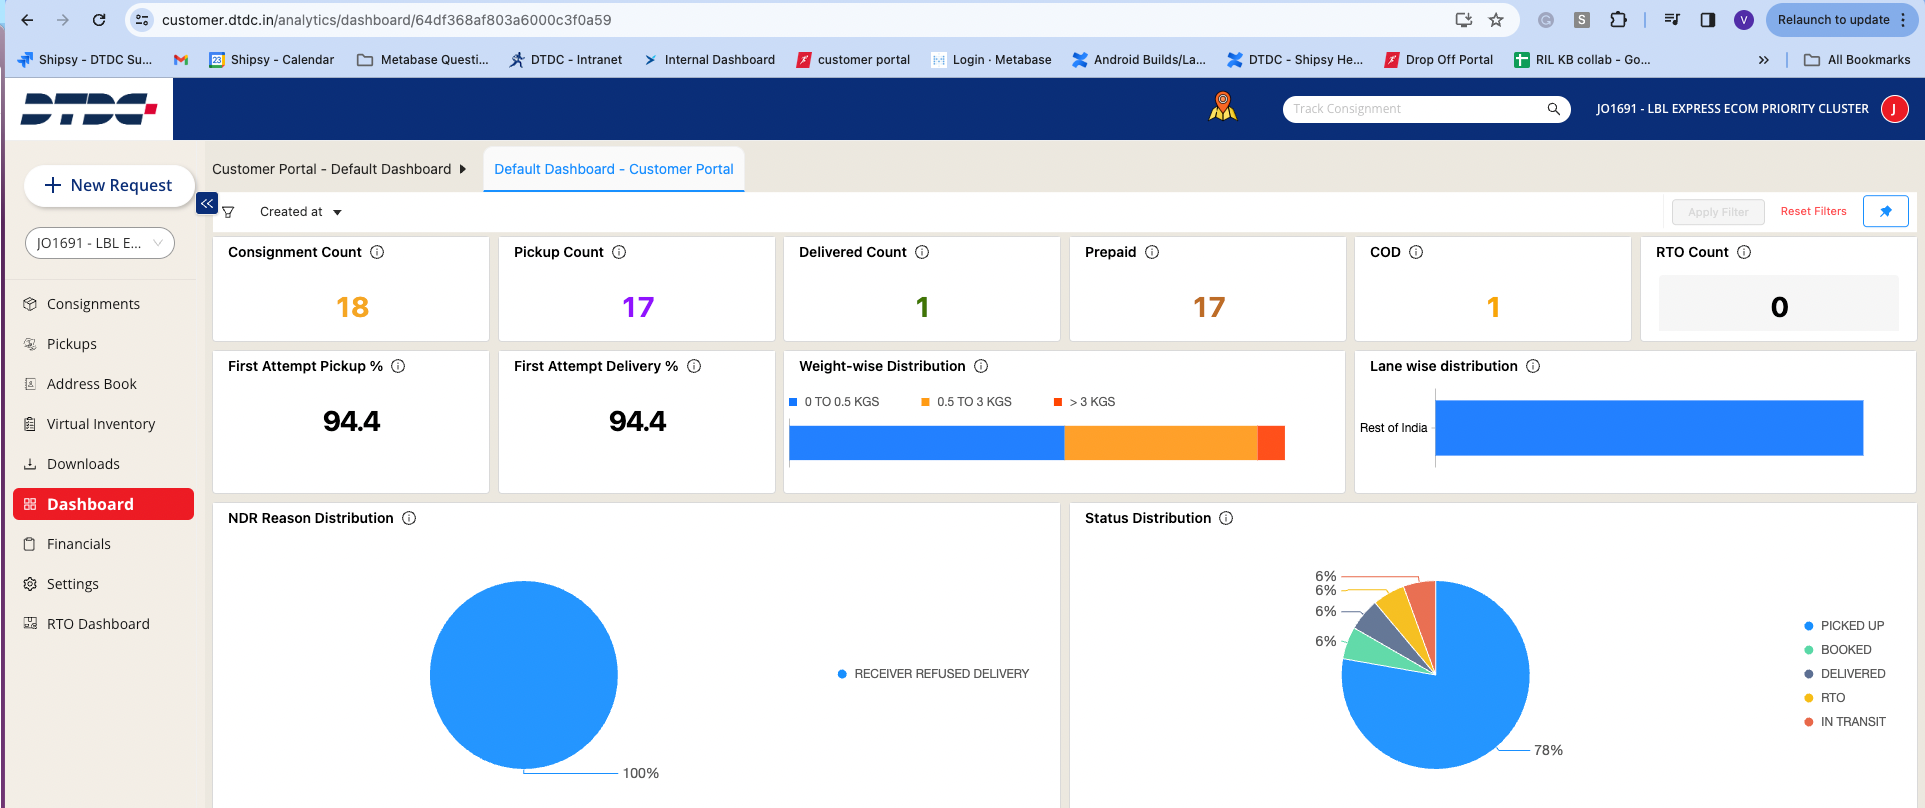Click the orange 0.5 TO 3 KGS swatch
Image resolution: width=1925 pixels, height=808 pixels.
coord(925,402)
